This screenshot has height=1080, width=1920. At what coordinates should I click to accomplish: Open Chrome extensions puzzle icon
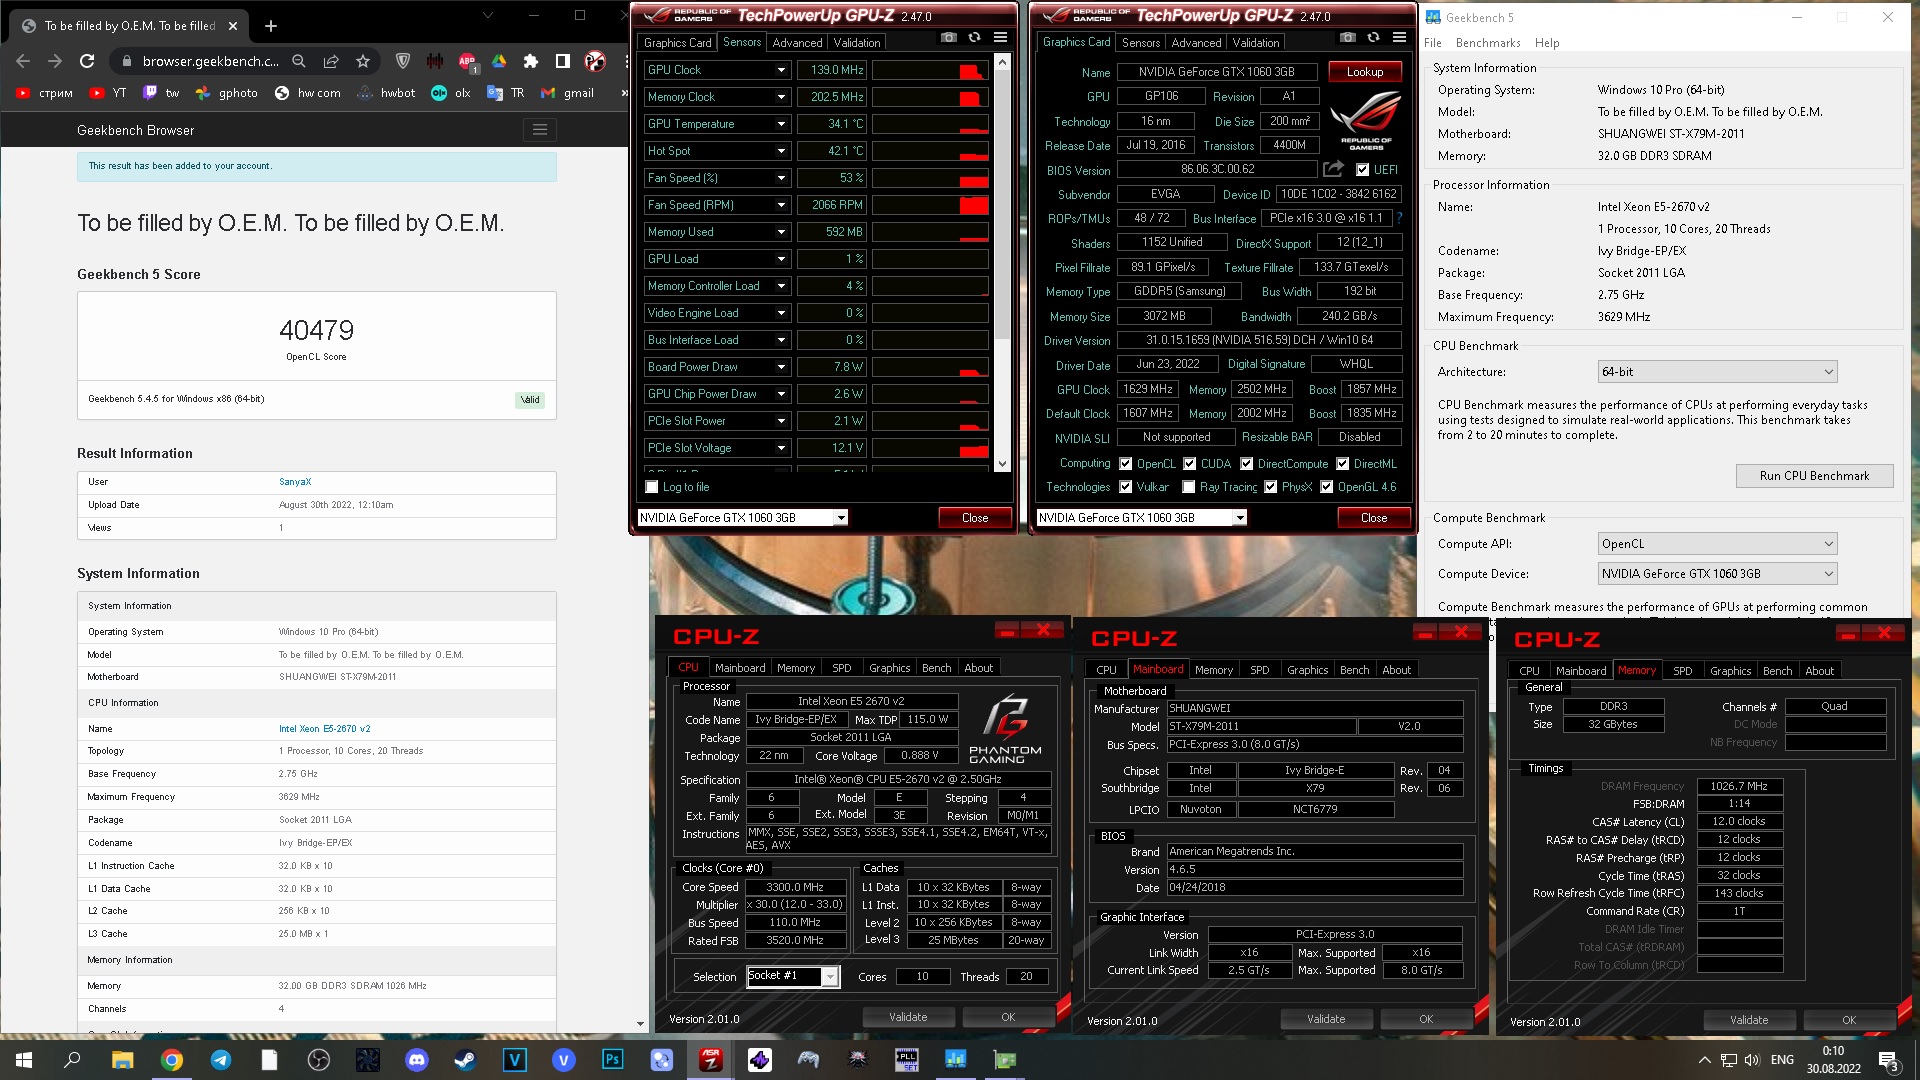(531, 61)
